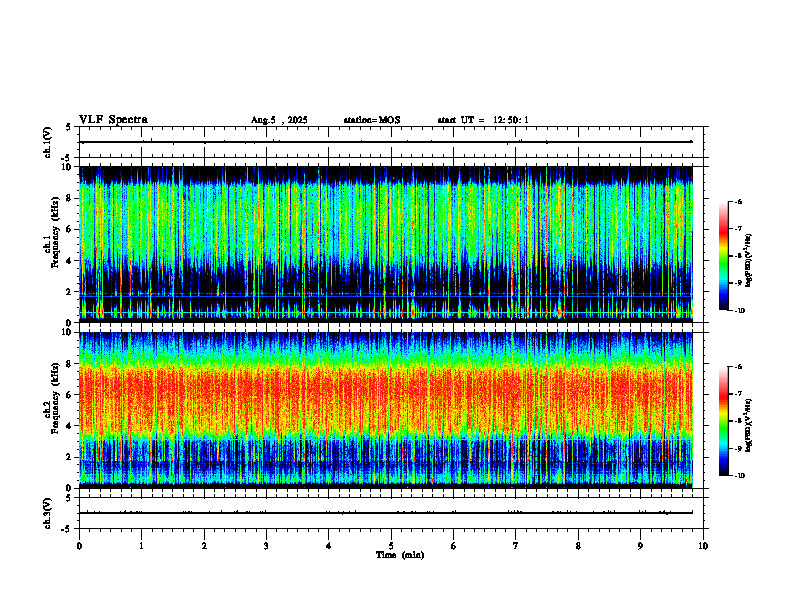This screenshot has width=792, height=612.
Task: Click time axis tick label "6"
Action: [x=454, y=546]
